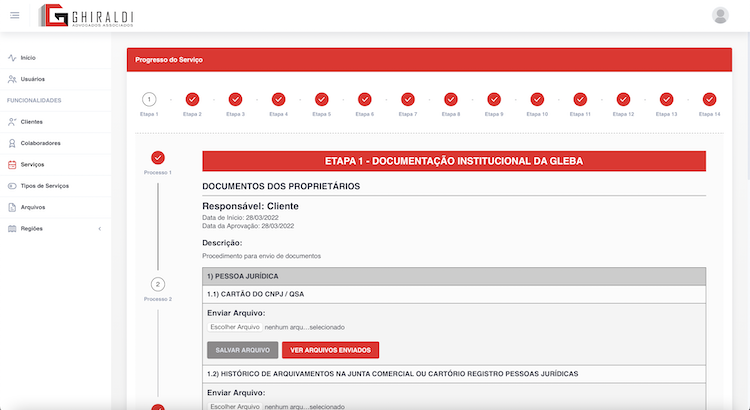The width and height of the screenshot is (750, 410).
Task: Expand the Regiões submenu chevron
Action: [100, 229]
